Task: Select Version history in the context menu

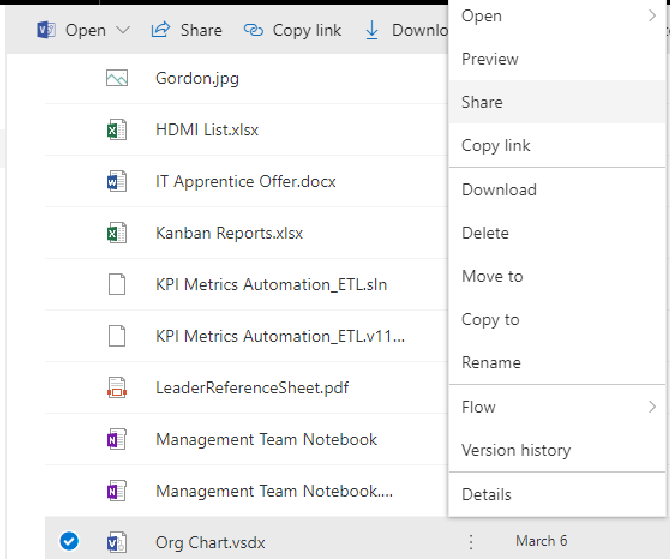Action: (x=556, y=450)
